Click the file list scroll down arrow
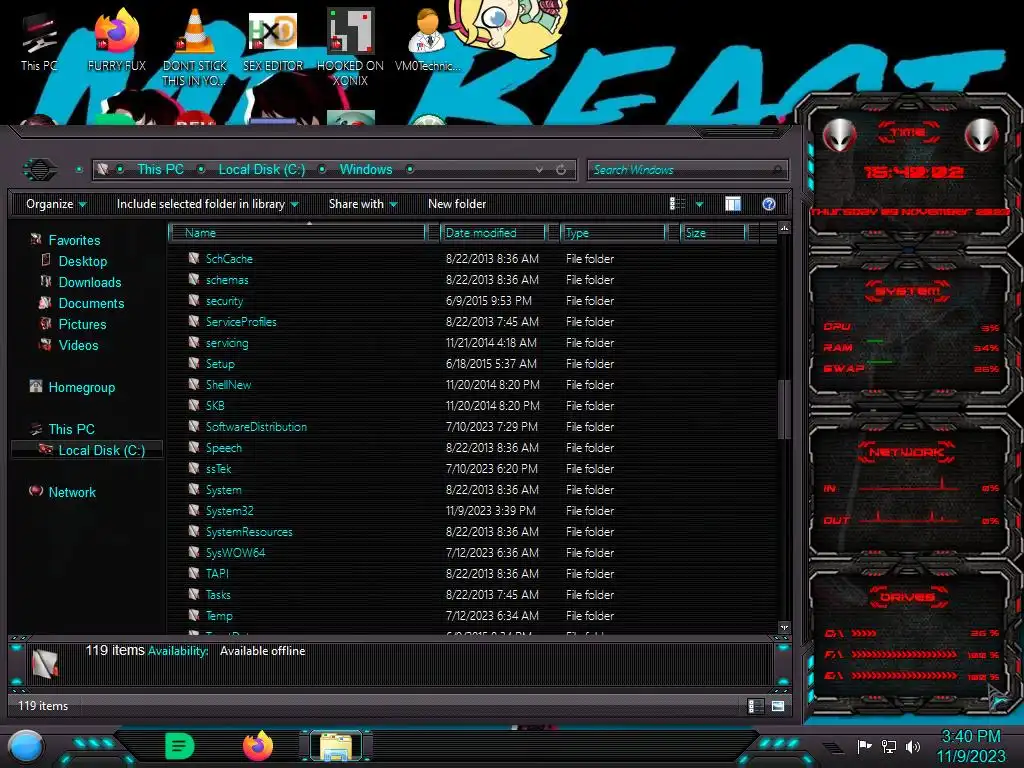This screenshot has width=1024, height=768. [784, 628]
